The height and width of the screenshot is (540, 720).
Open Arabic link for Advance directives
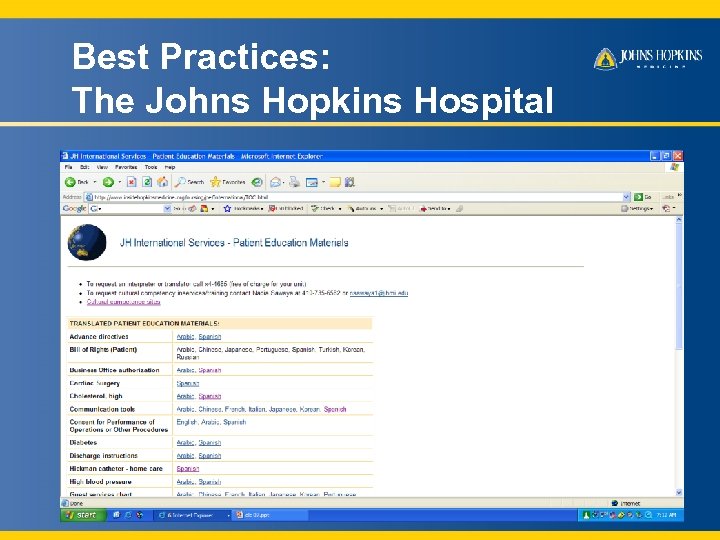186,337
